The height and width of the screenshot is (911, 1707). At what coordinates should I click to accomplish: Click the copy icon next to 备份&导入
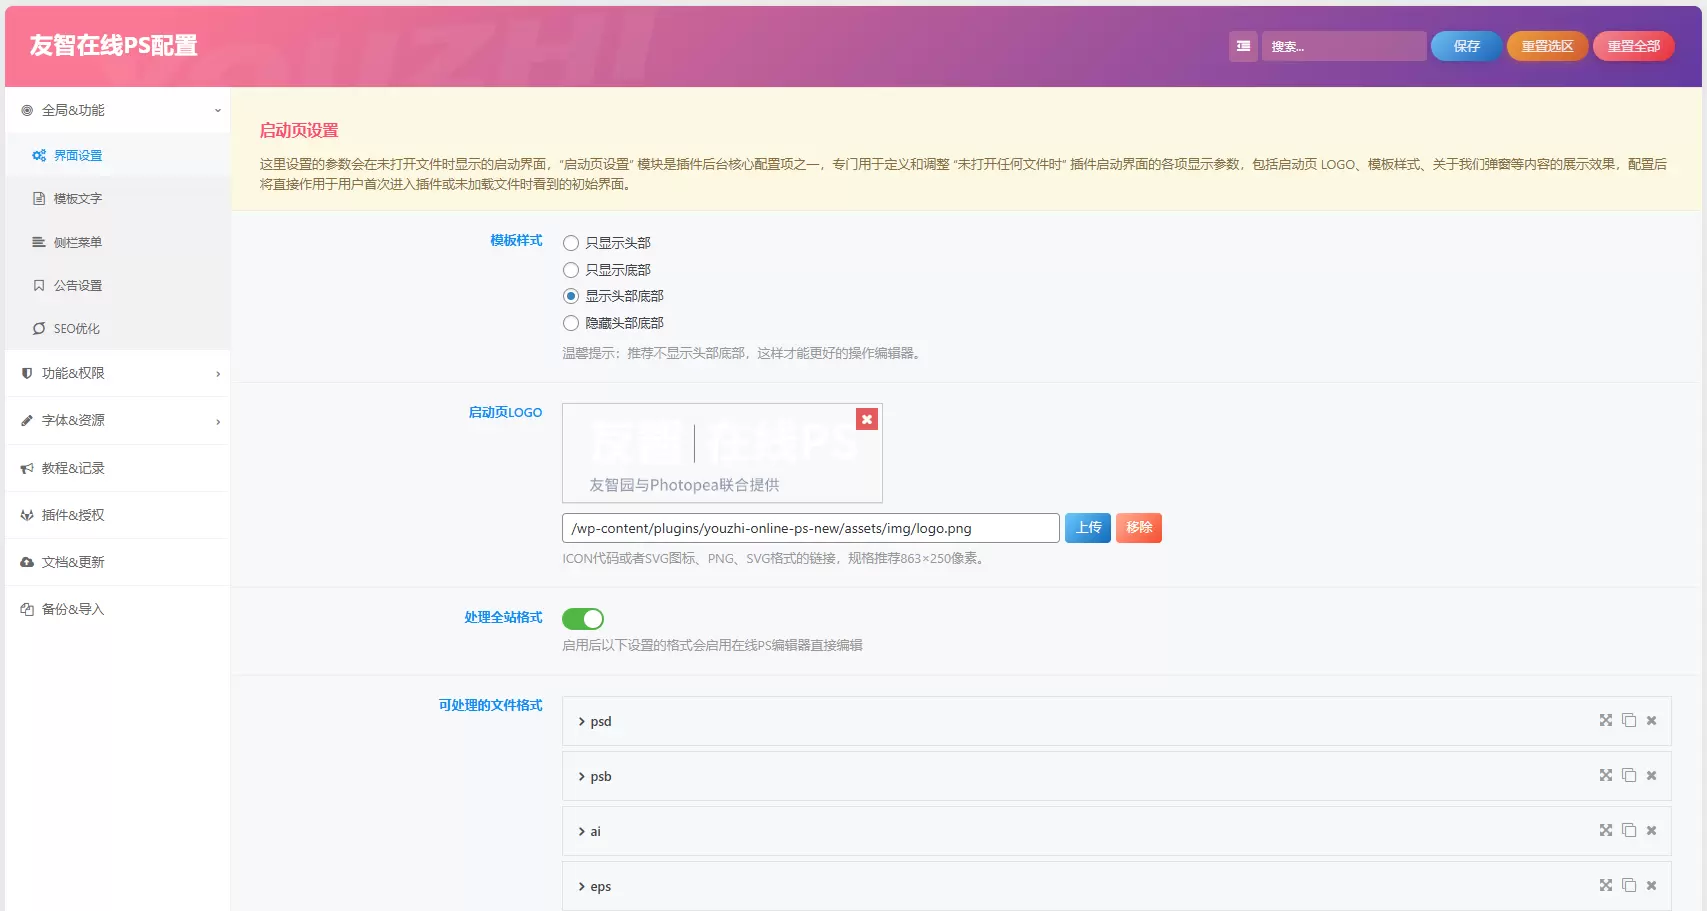coord(27,609)
